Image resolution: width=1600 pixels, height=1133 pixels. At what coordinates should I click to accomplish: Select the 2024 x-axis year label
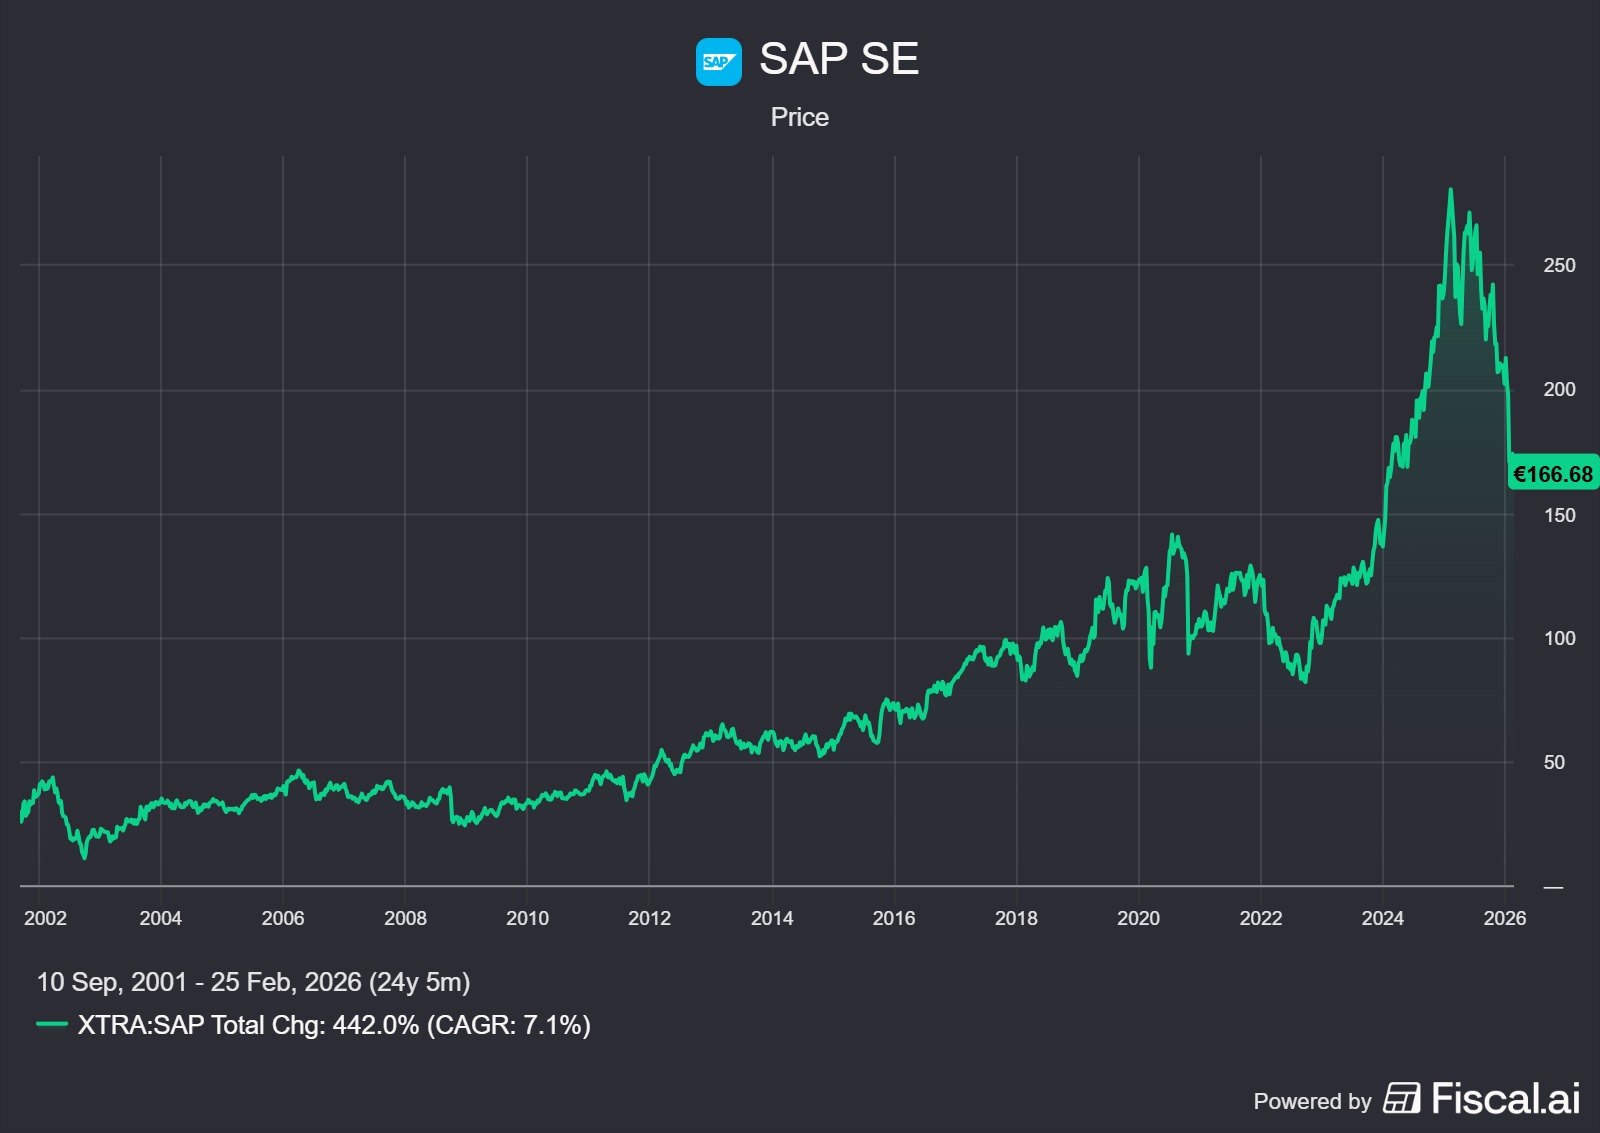pyautogui.click(x=1382, y=918)
